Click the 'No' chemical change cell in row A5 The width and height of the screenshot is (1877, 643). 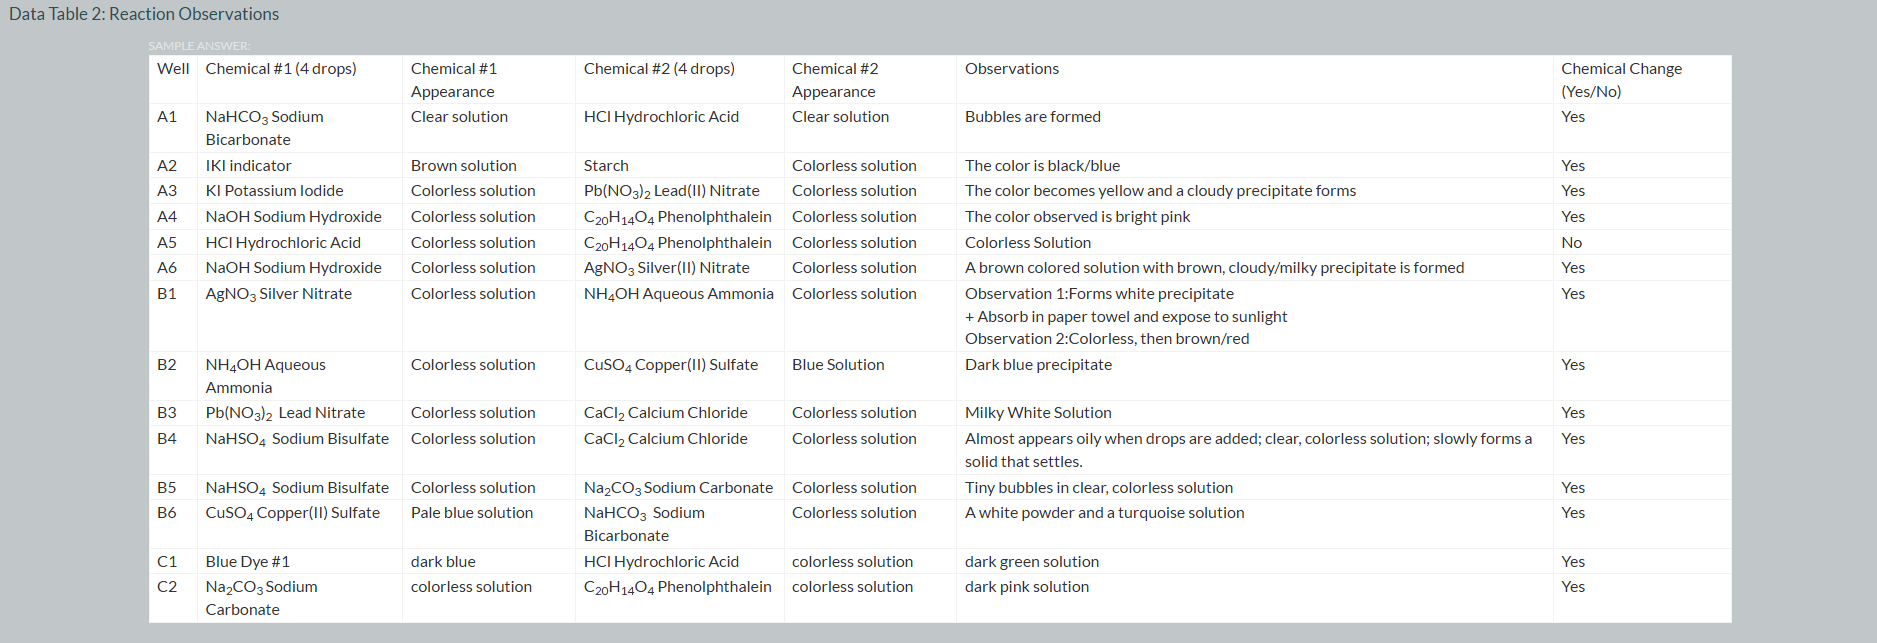(1571, 243)
